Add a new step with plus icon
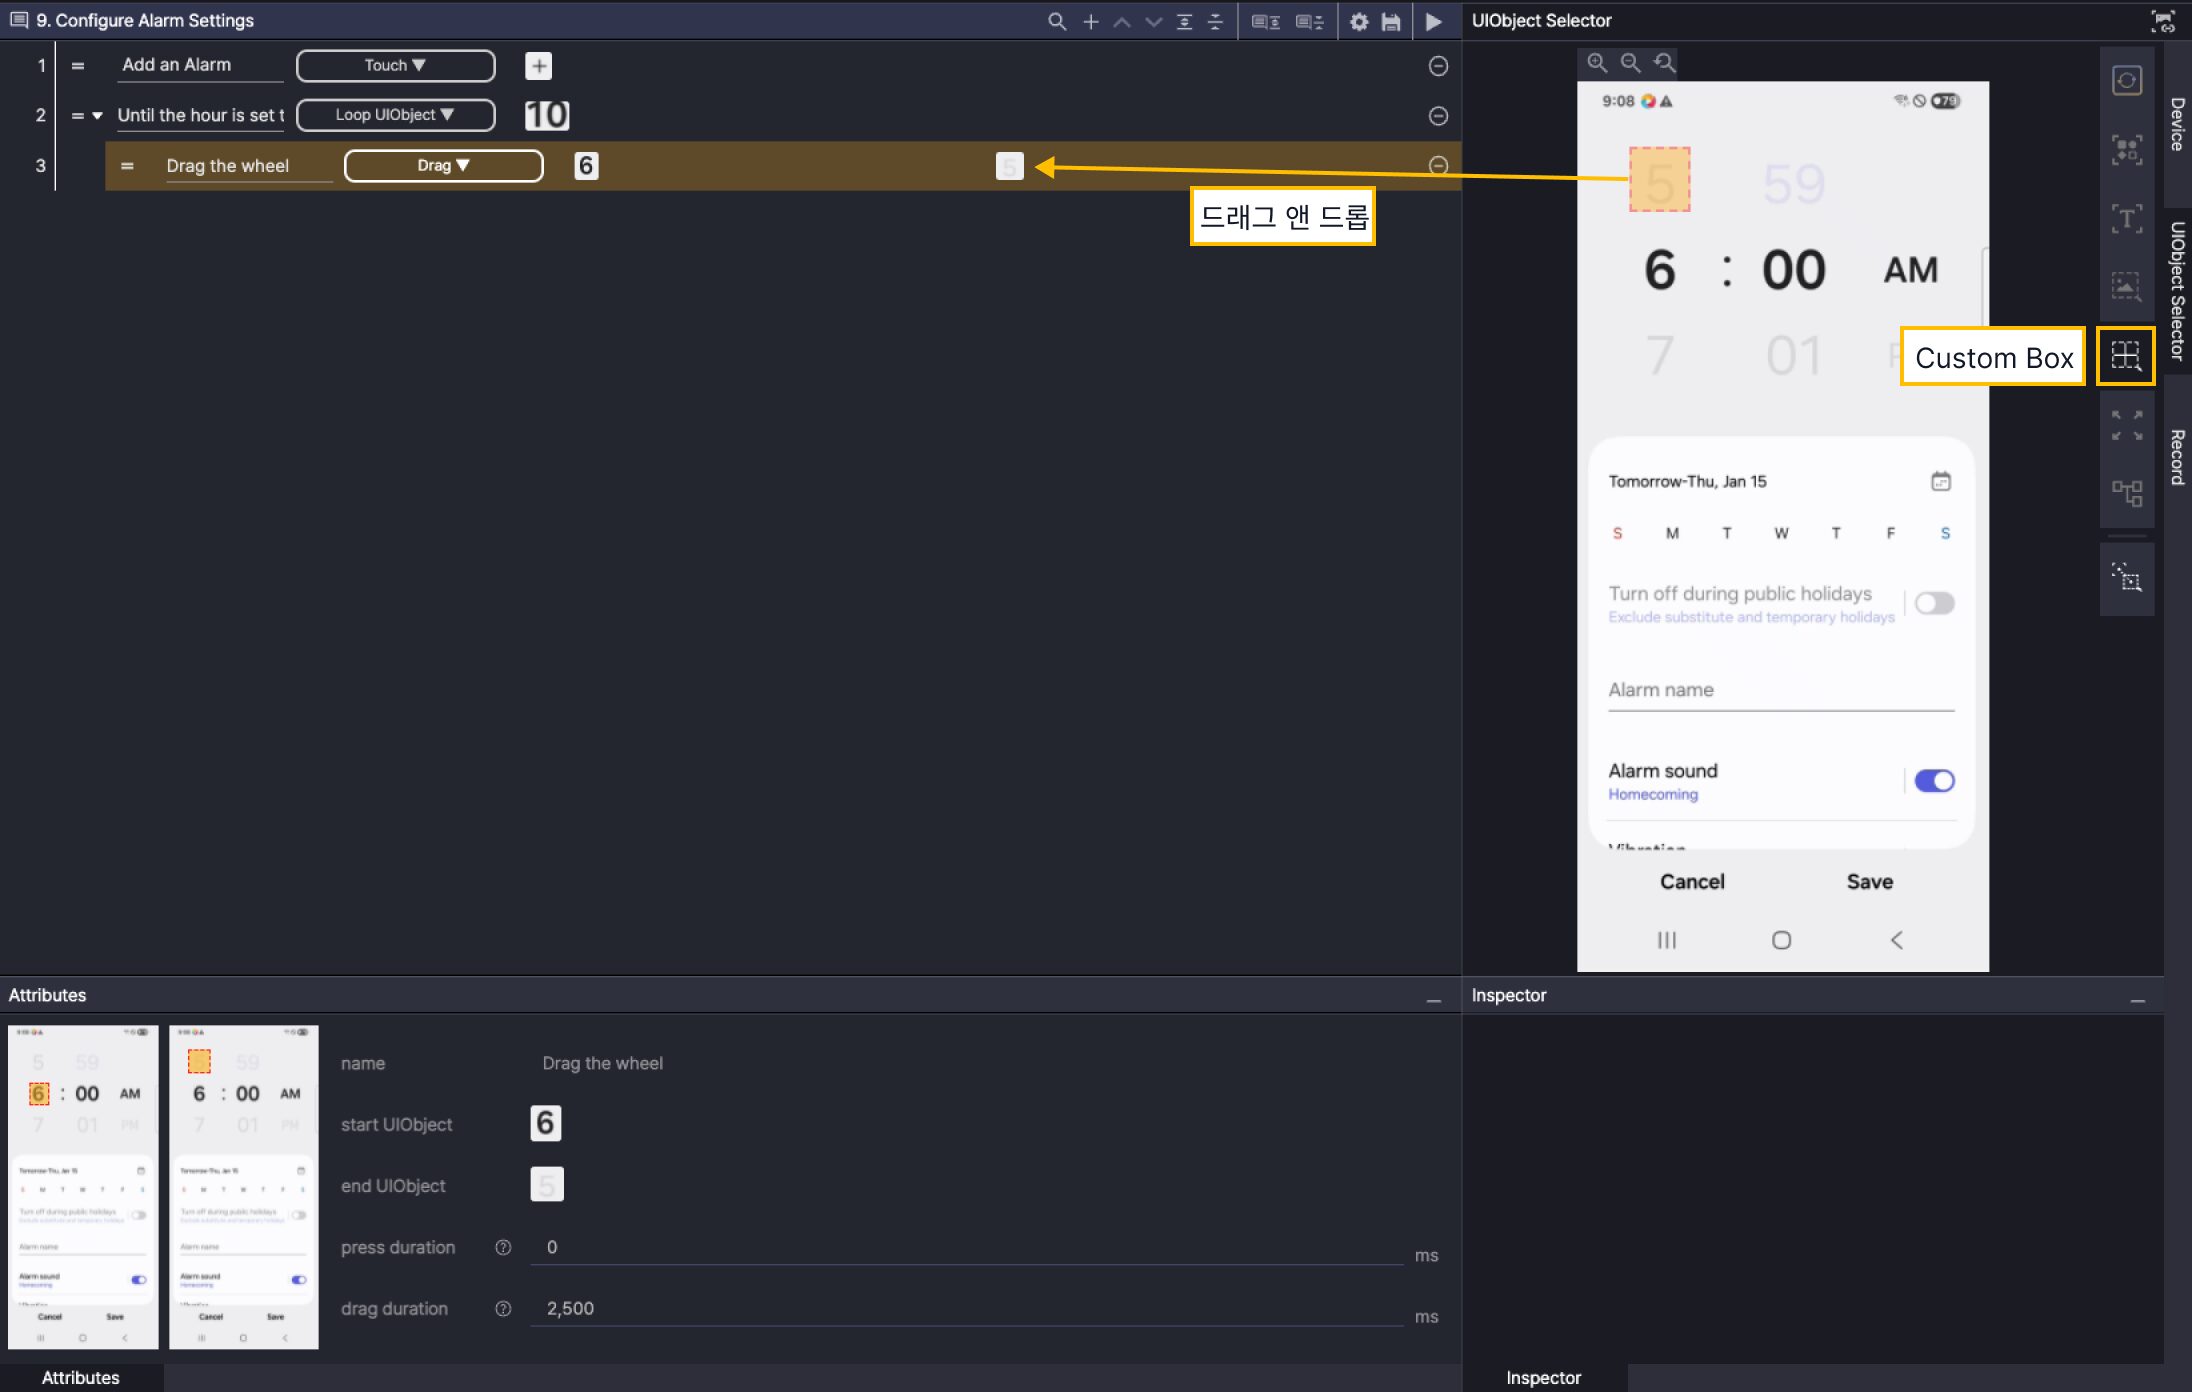Image resolution: width=2192 pixels, height=1392 pixels. point(1090,21)
